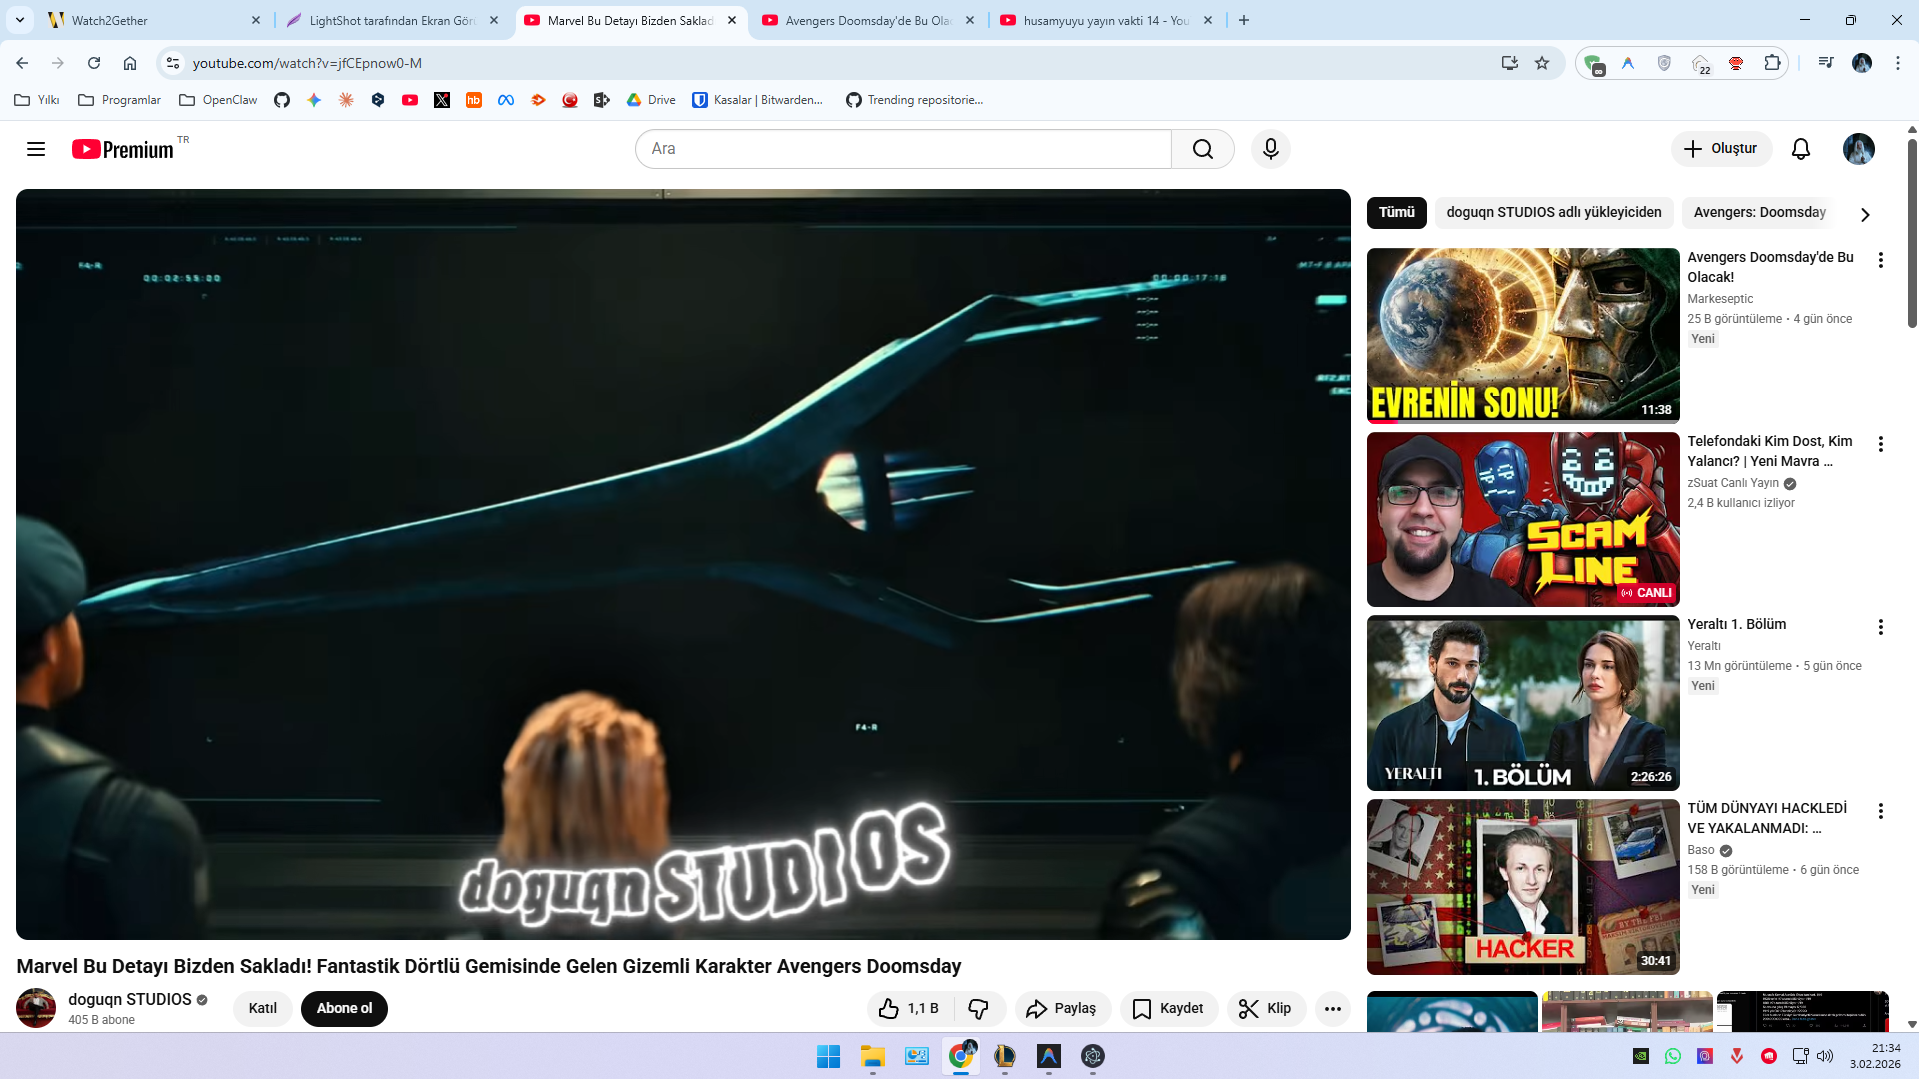Viewport: 1919px width, 1079px height.
Task: Open the Drive bookmark
Action: 651,100
